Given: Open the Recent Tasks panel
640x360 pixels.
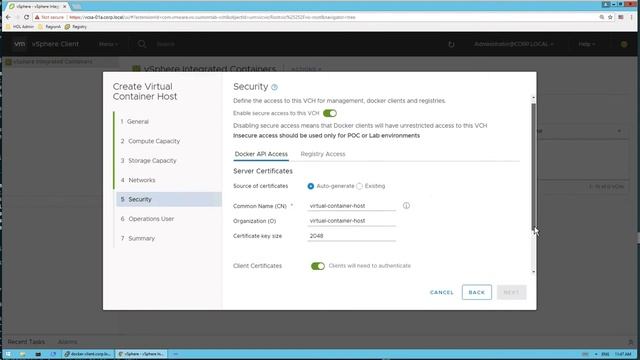Looking at the screenshot, I should 26,342.
